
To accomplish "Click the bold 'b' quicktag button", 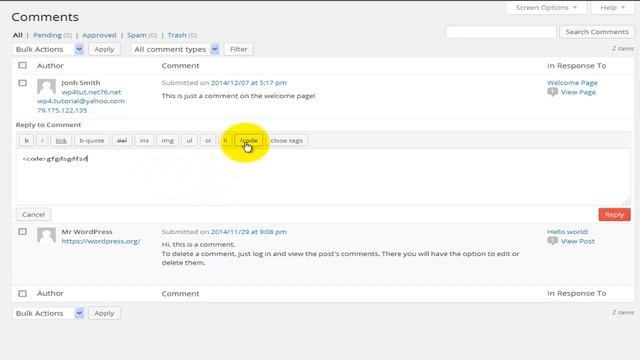I will click(x=27, y=140).
